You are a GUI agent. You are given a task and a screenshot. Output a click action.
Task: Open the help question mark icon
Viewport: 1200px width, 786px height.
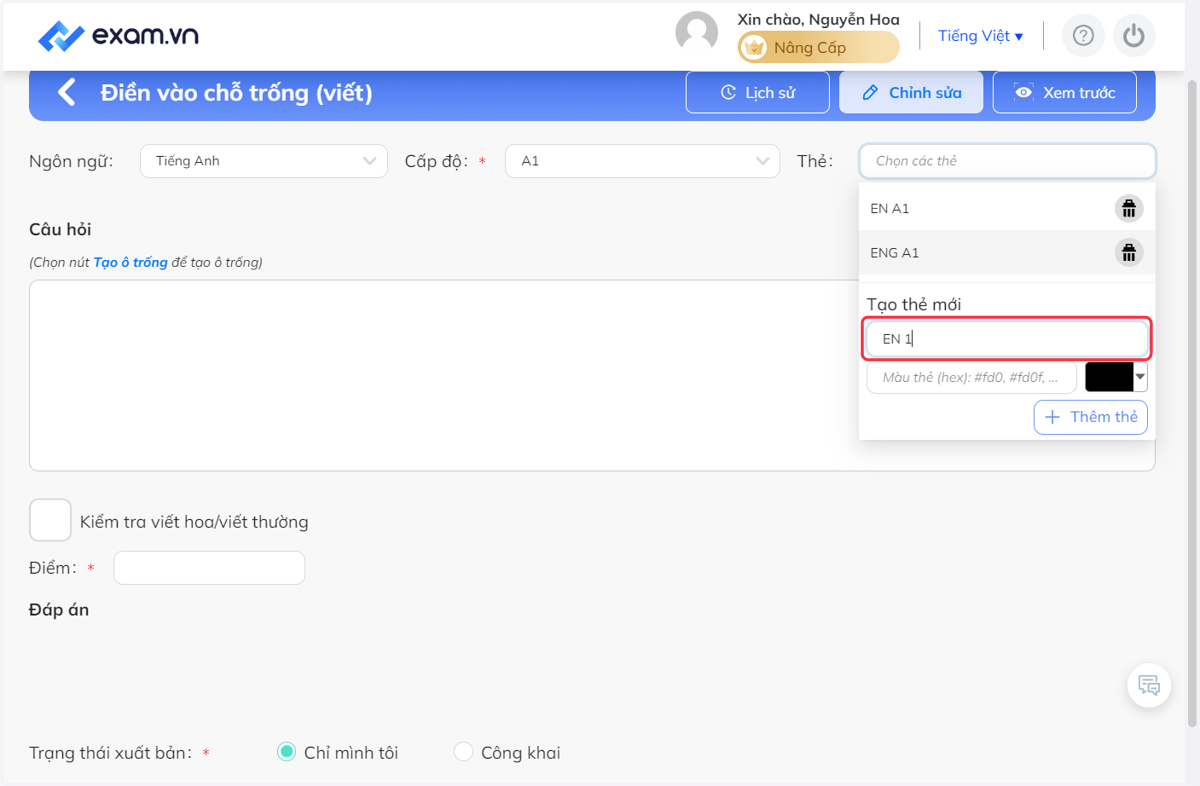click(x=1083, y=36)
